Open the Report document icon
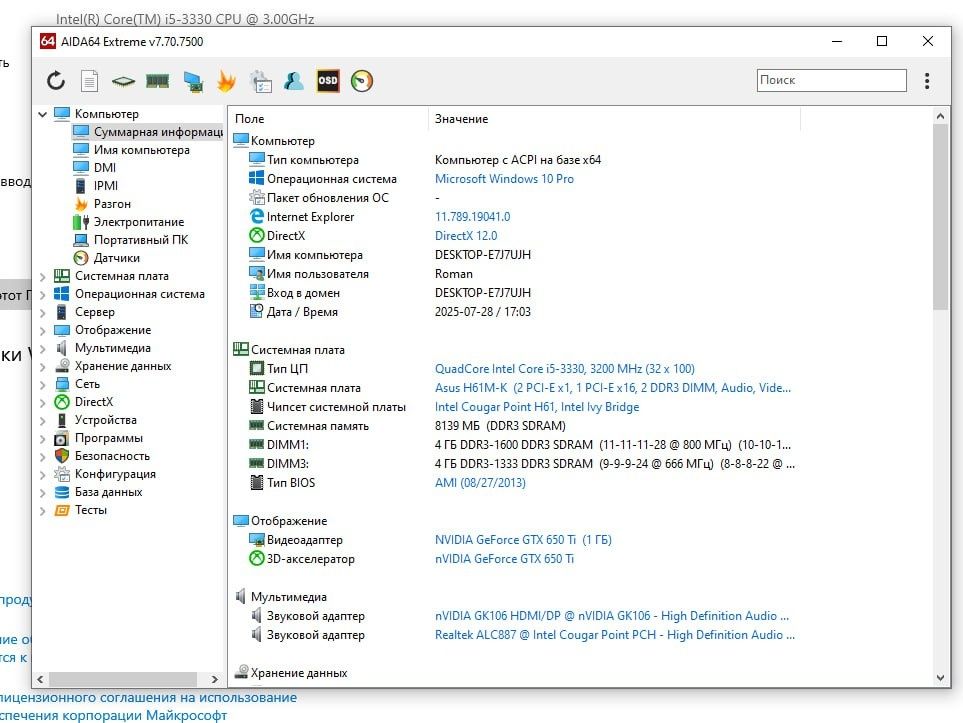963x723 pixels. click(x=90, y=80)
